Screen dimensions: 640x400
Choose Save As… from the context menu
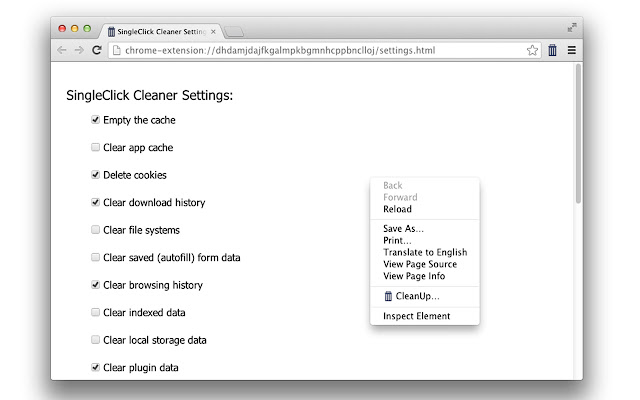pos(403,229)
